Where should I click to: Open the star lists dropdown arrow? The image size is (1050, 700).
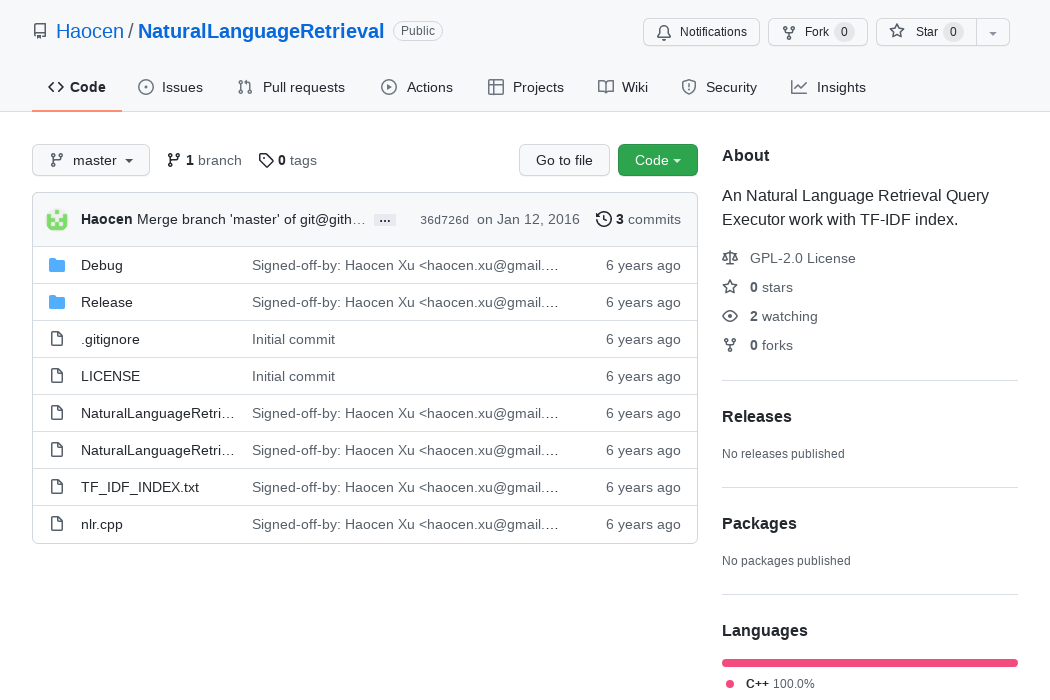coord(992,32)
